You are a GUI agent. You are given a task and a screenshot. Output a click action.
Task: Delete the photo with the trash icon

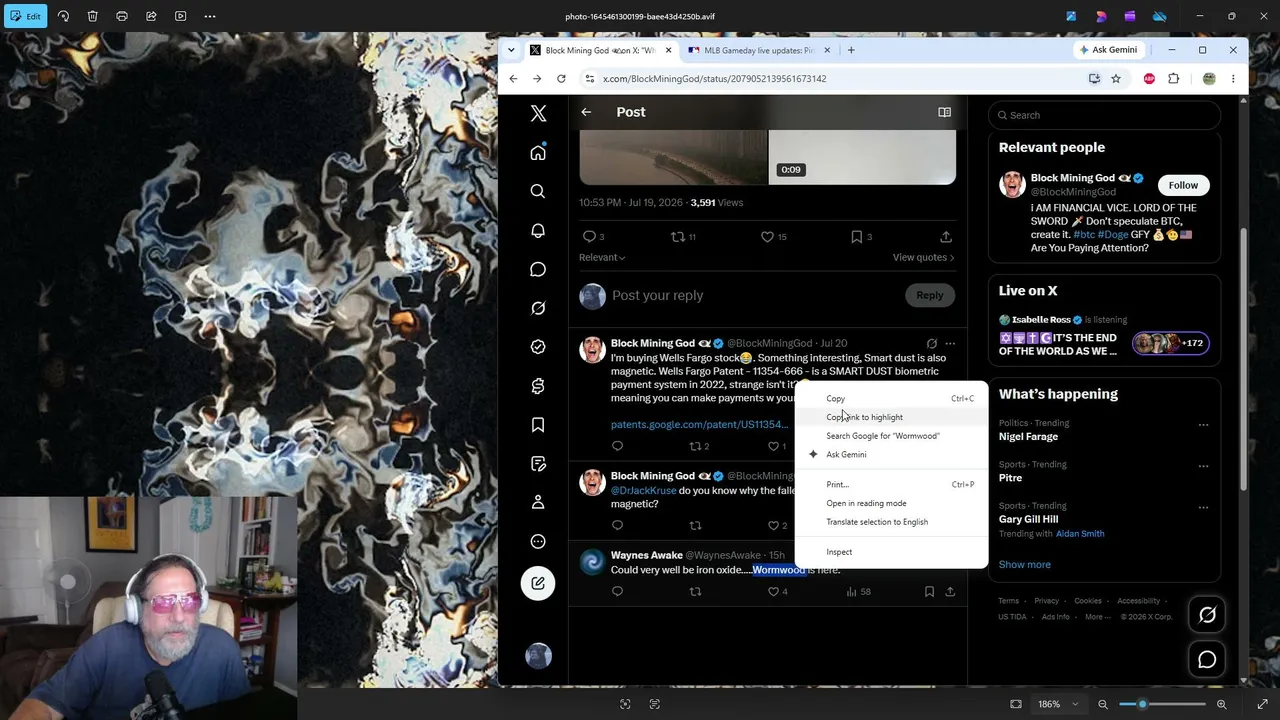click(92, 16)
